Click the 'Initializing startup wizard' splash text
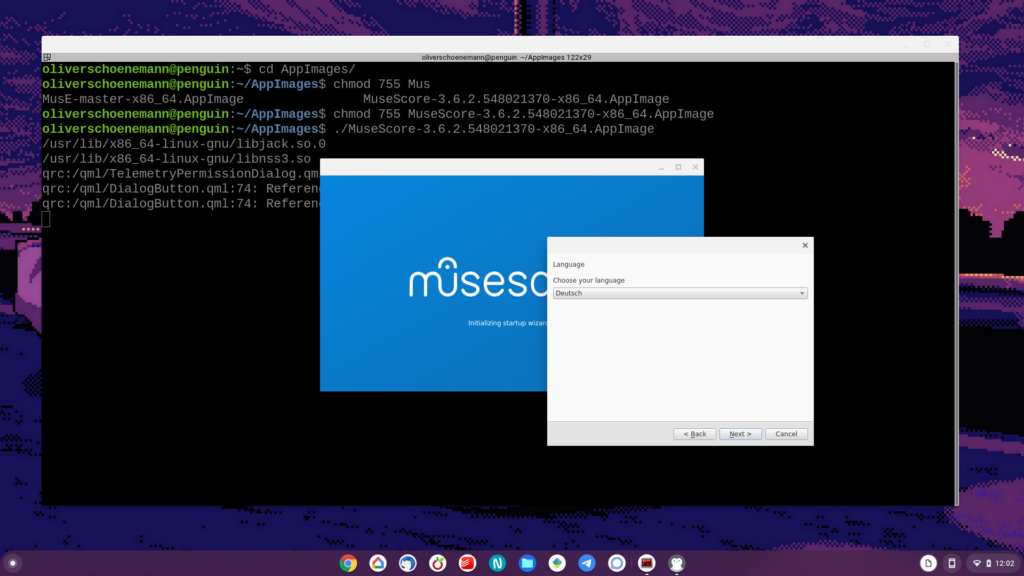This screenshot has height=576, width=1024. pos(507,323)
